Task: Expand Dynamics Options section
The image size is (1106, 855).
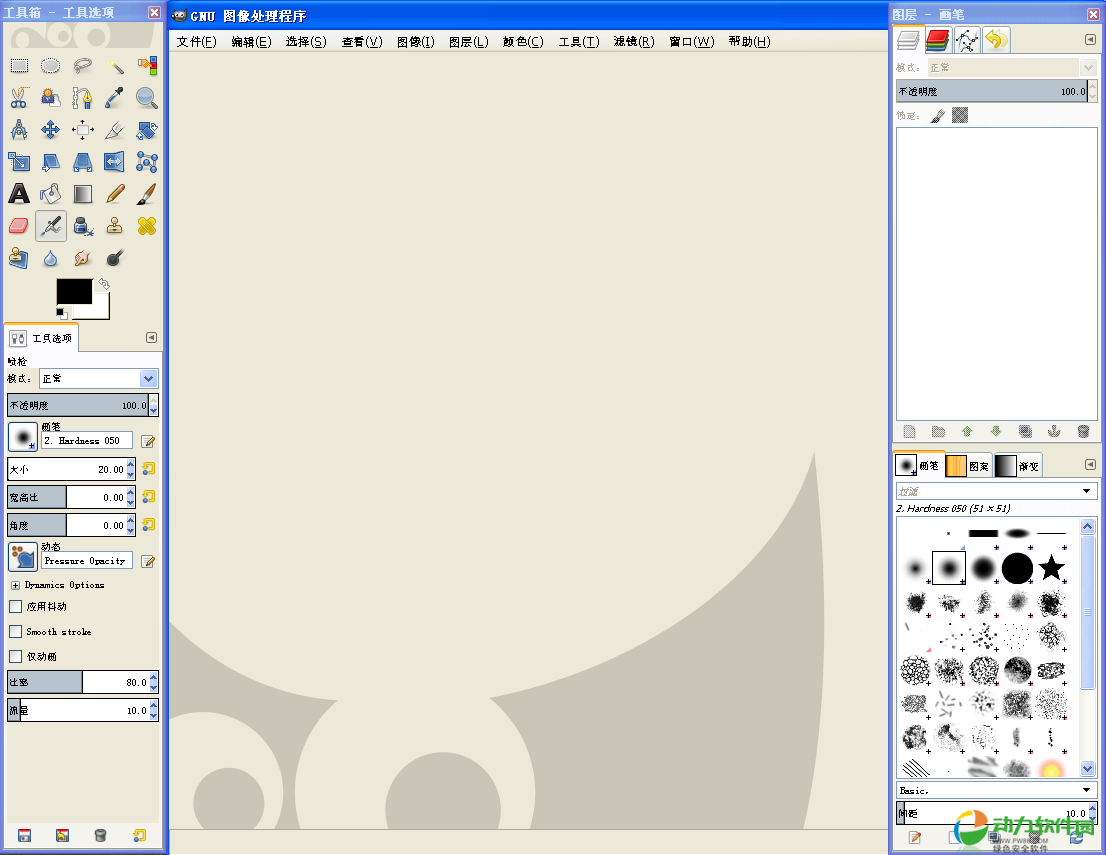Action: [x=15, y=585]
